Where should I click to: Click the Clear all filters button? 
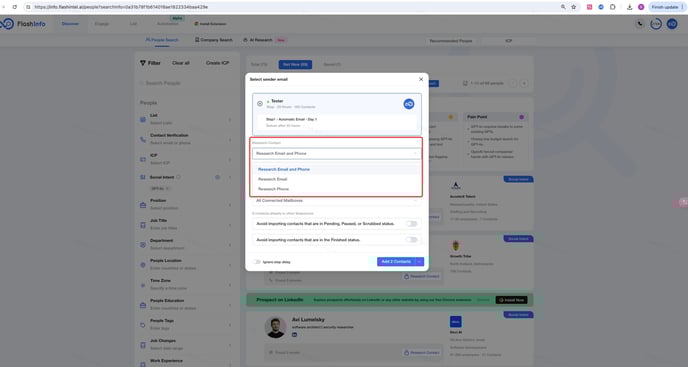click(181, 63)
